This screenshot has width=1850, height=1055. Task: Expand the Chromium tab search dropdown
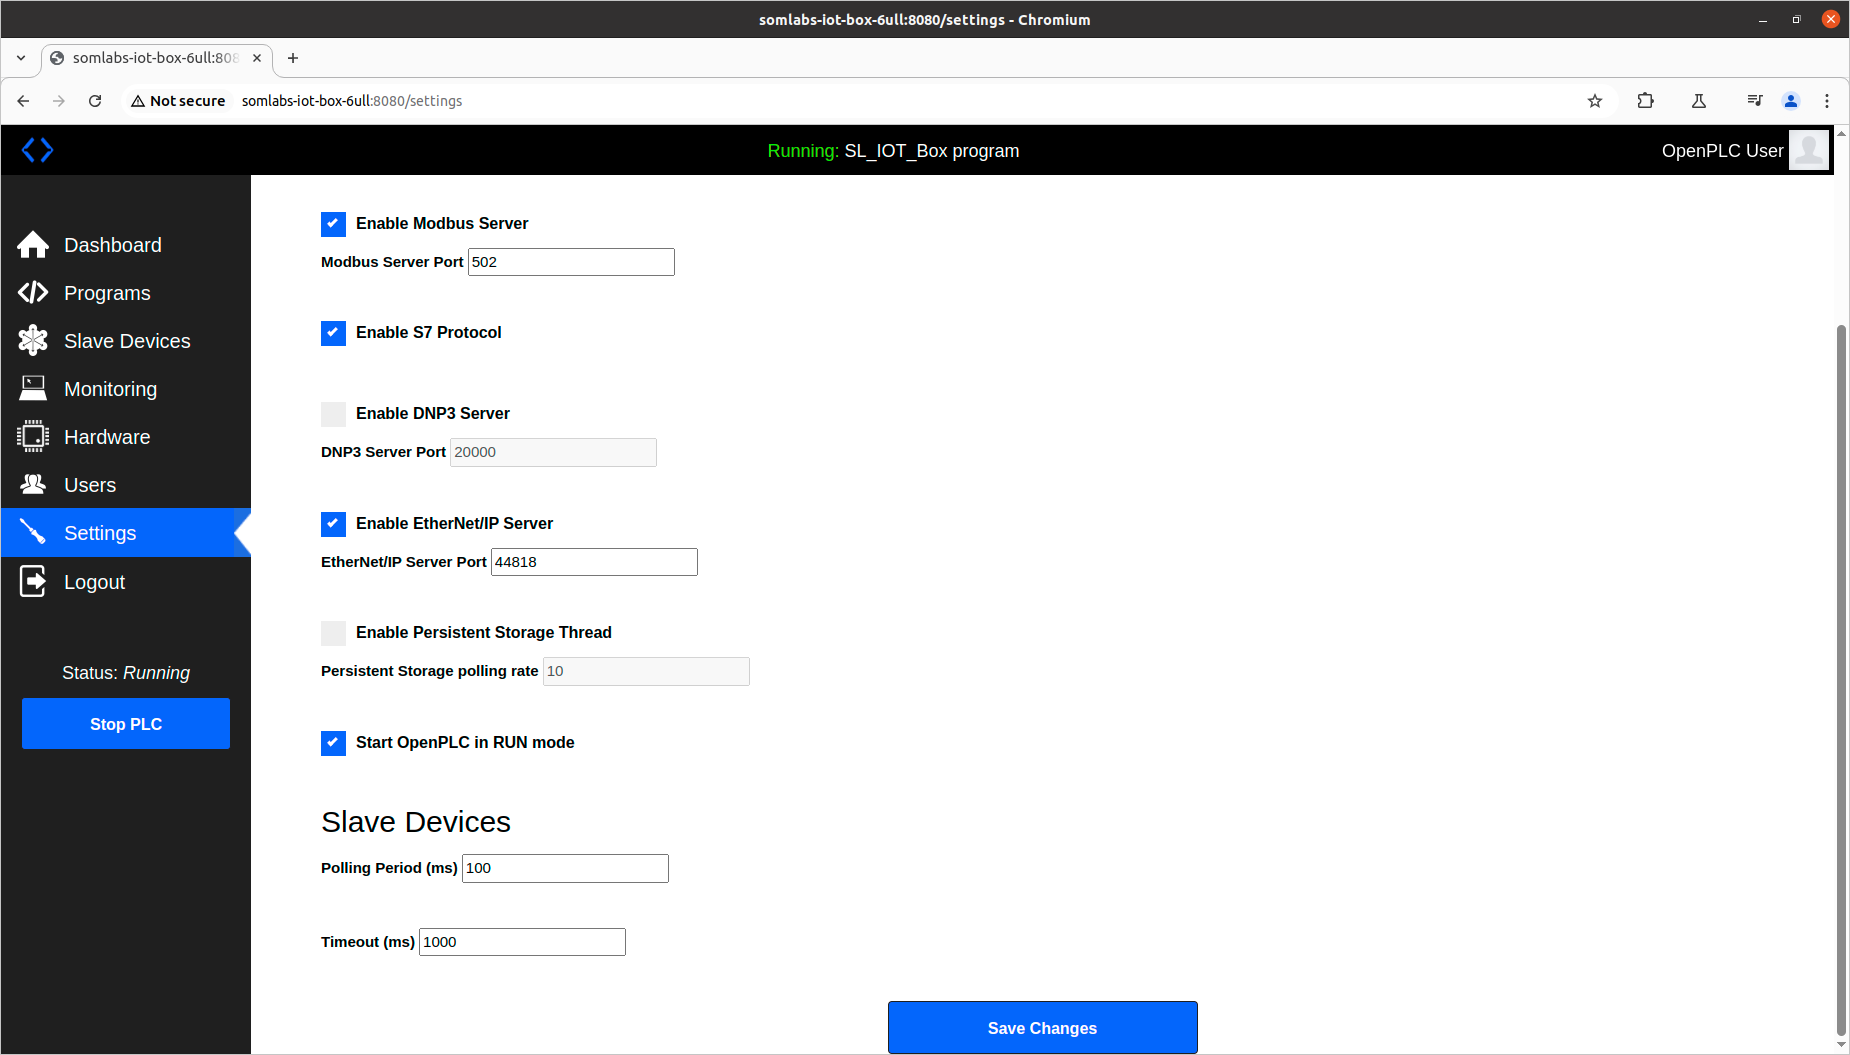click(x=21, y=58)
